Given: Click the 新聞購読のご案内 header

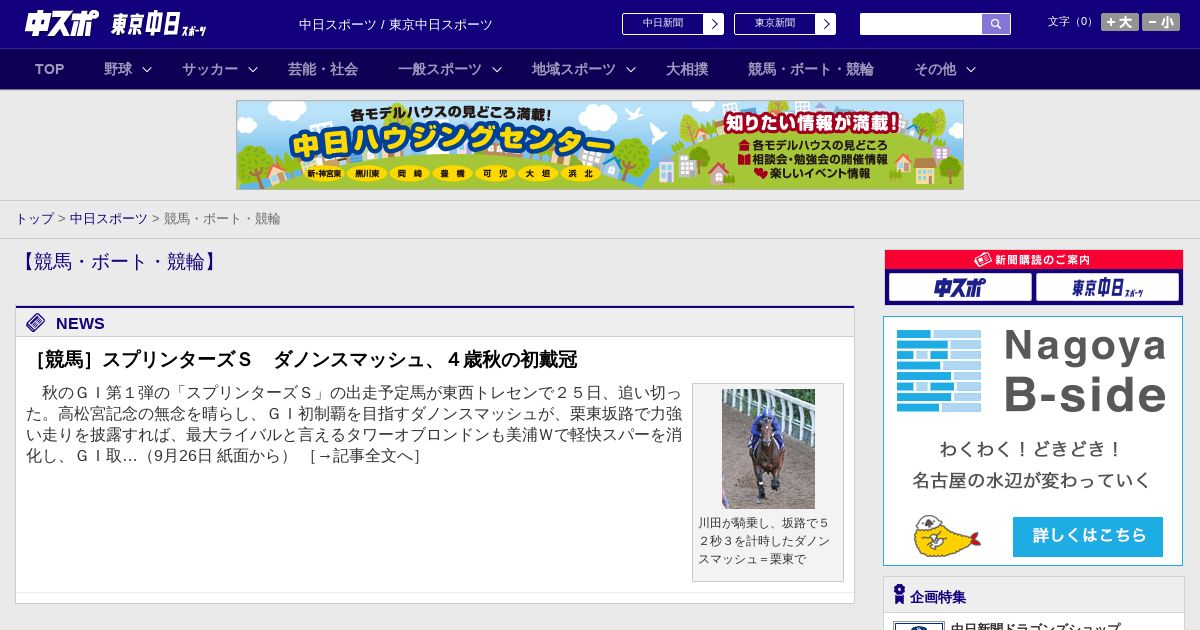Looking at the screenshot, I should coord(1034,259).
